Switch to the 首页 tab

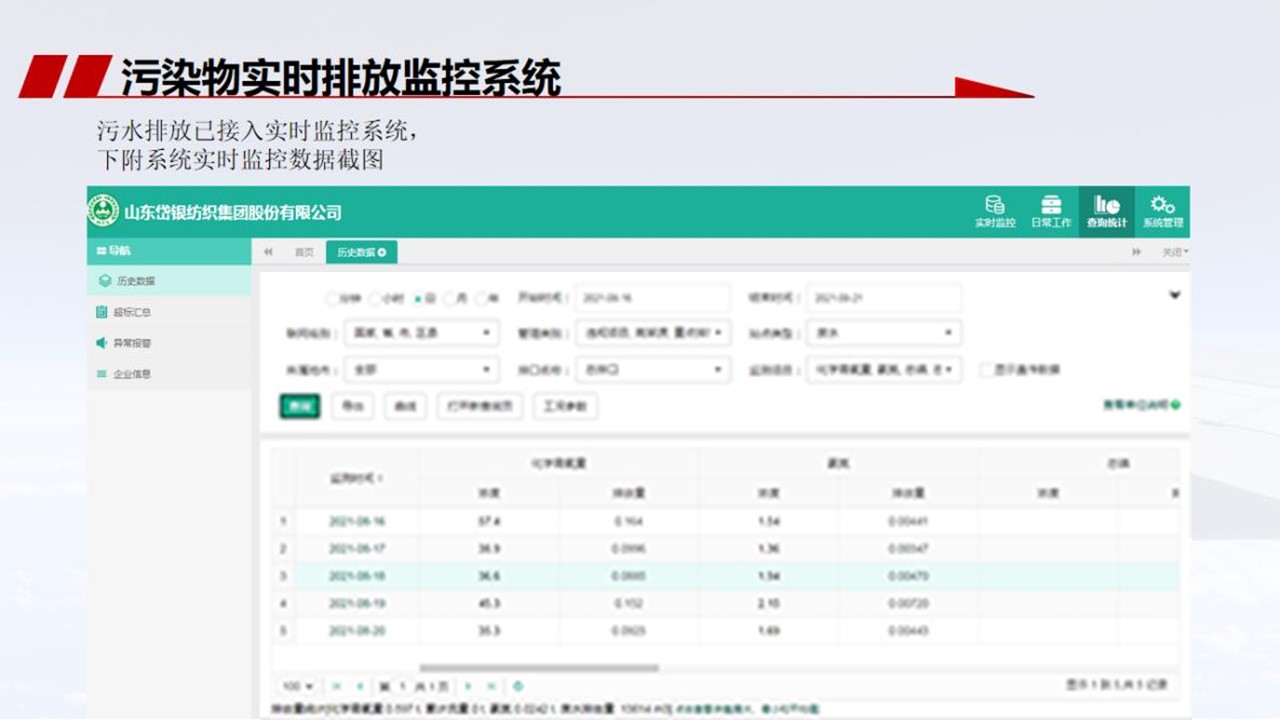[x=304, y=253]
